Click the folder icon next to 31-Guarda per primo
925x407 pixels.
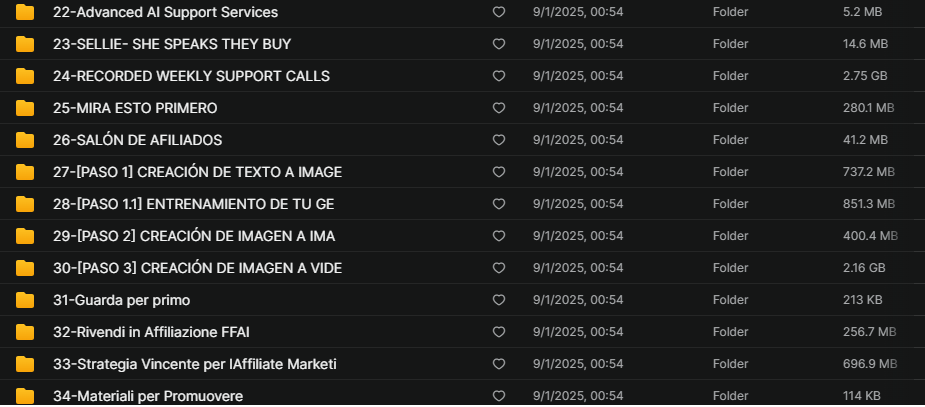pyautogui.click(x=25, y=300)
